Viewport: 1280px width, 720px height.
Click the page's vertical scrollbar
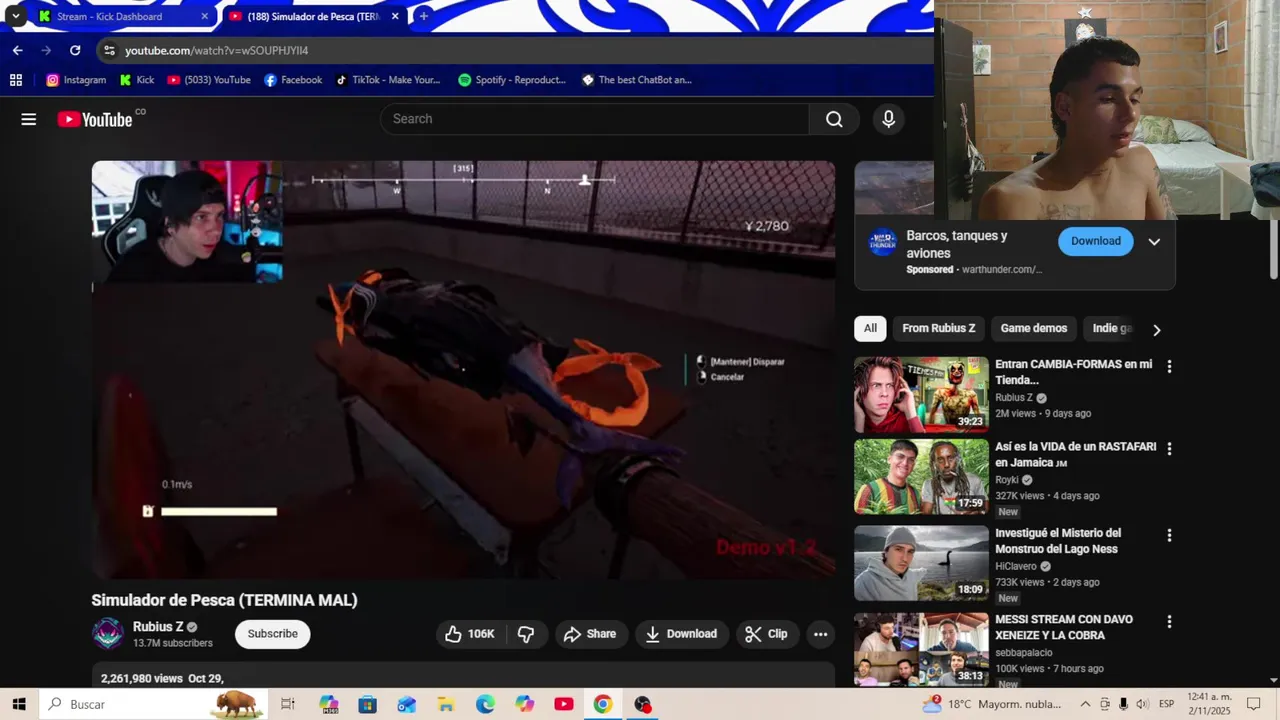[x=1273, y=250]
